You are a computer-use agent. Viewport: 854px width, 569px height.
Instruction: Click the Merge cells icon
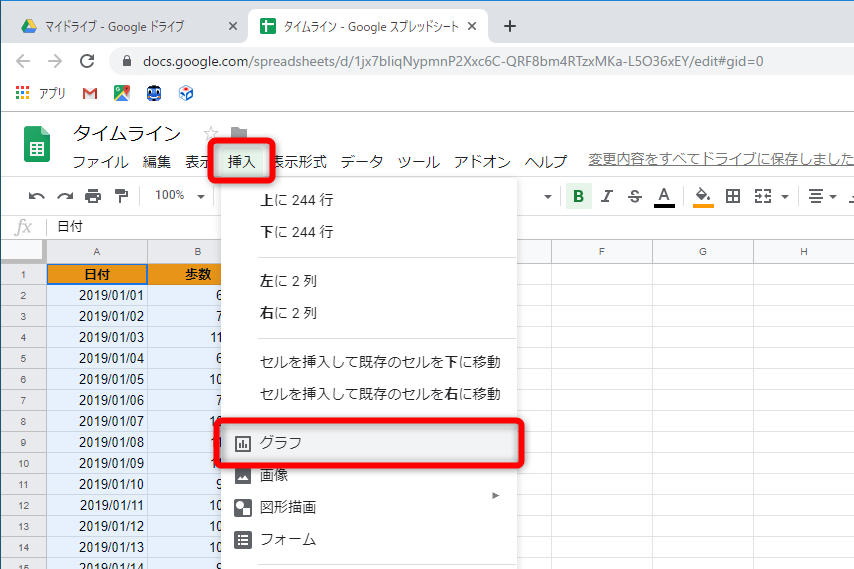pyautogui.click(x=763, y=196)
